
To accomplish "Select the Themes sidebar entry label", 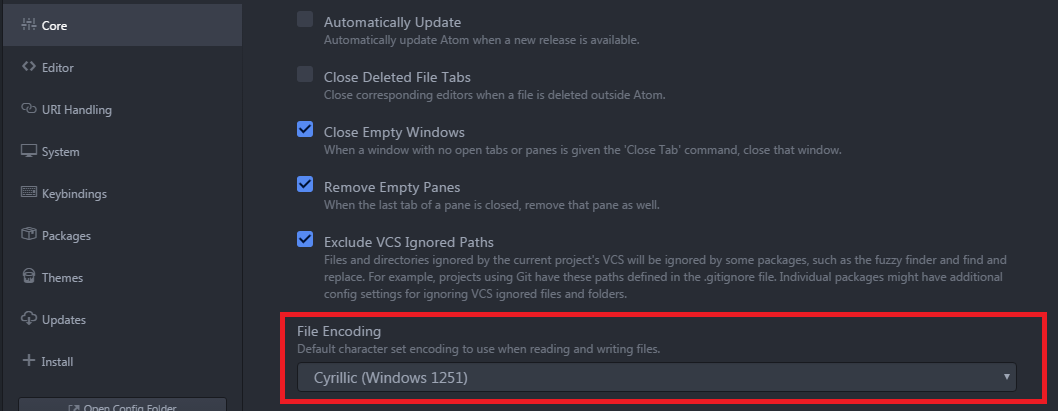I will tap(62, 277).
